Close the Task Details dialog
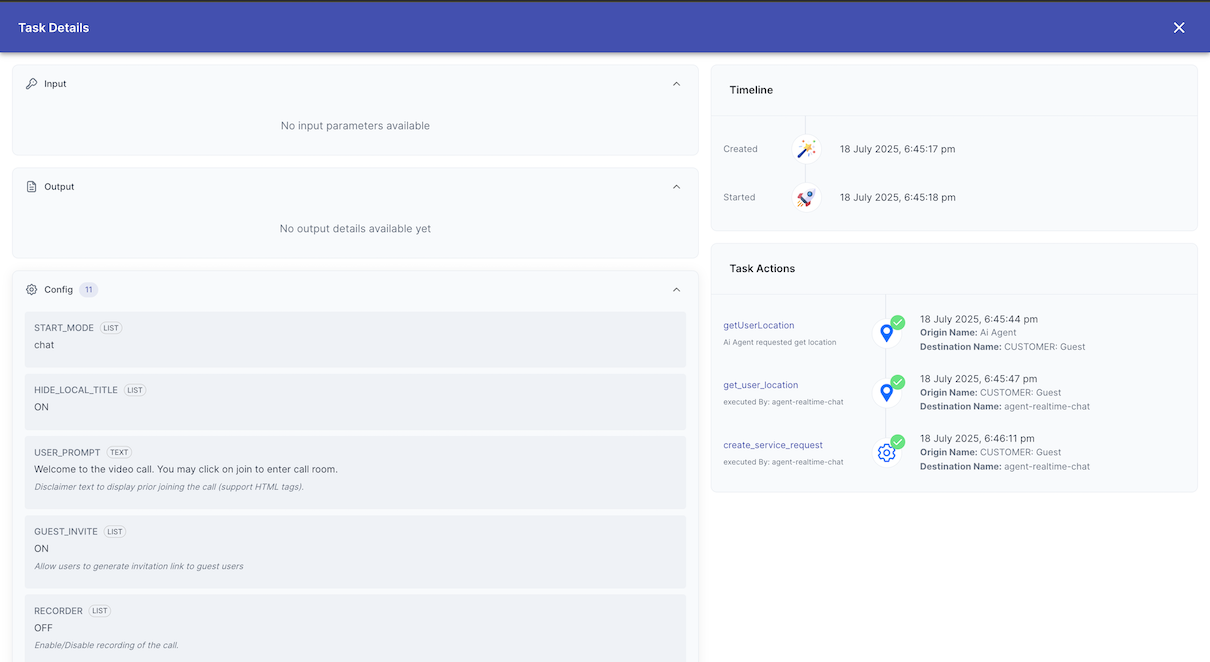This screenshot has width=1210, height=662. pos(1179,27)
